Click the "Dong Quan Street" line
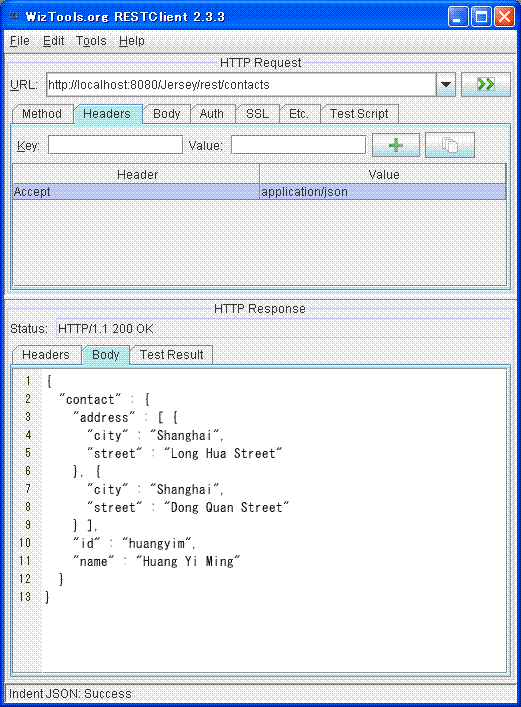 188,508
